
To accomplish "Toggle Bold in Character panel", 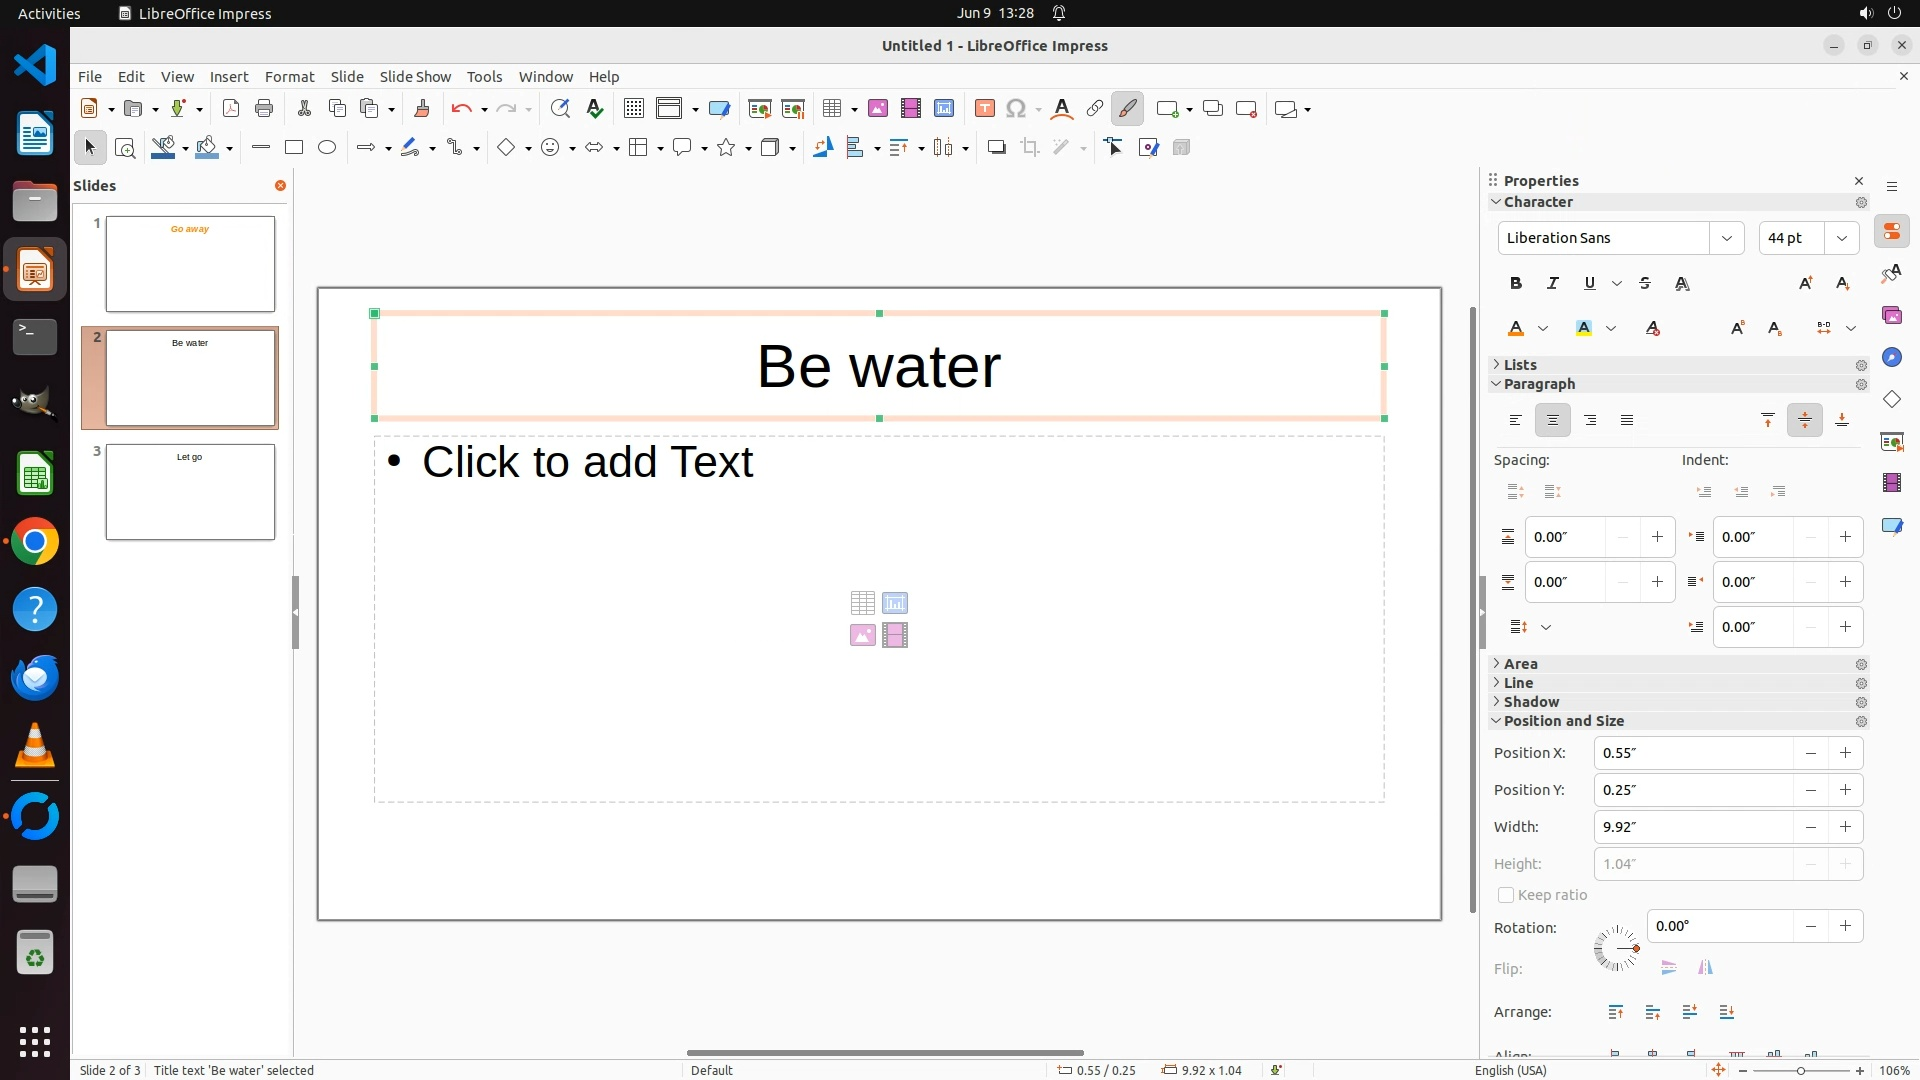I will [x=1515, y=284].
